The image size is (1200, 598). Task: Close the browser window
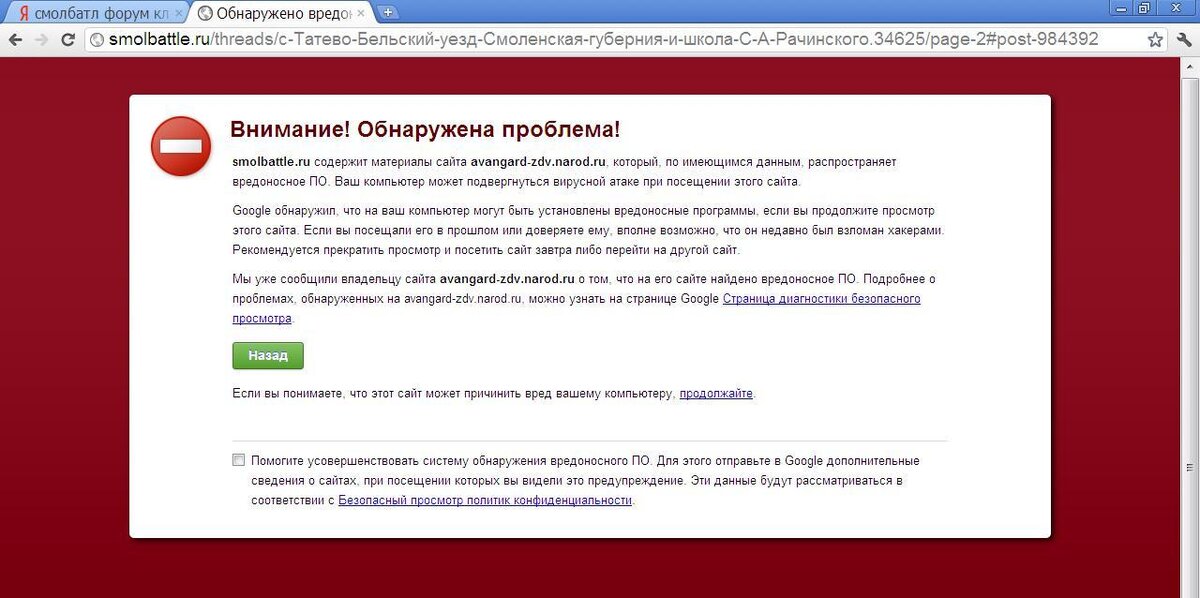1176,7
